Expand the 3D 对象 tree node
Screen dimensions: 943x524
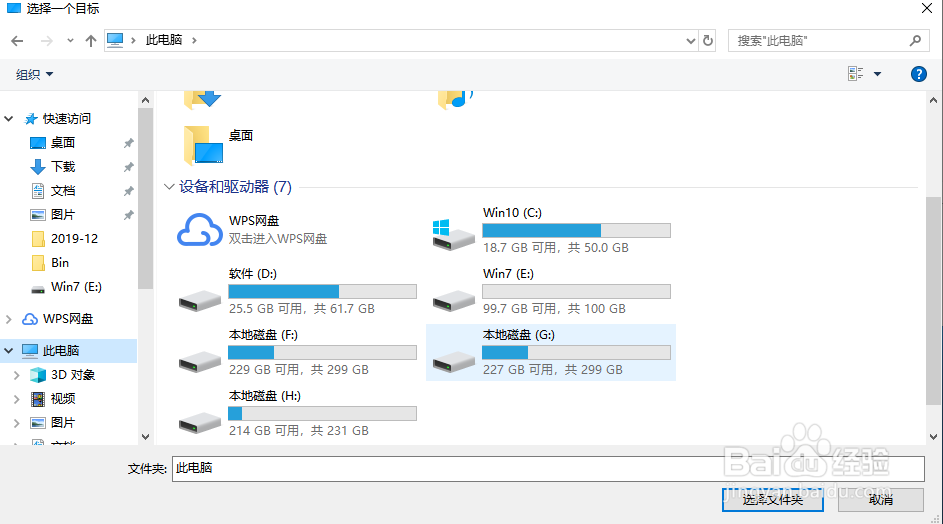click(17, 375)
